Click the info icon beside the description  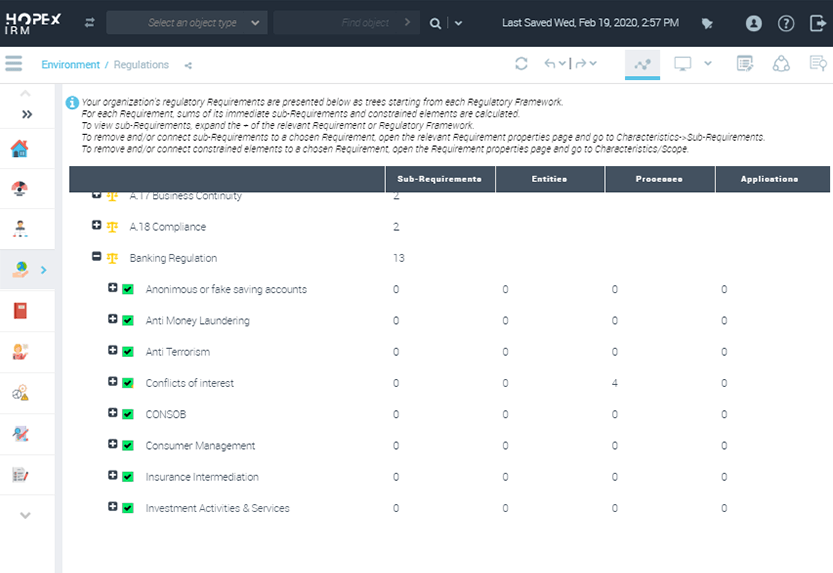coord(72,102)
